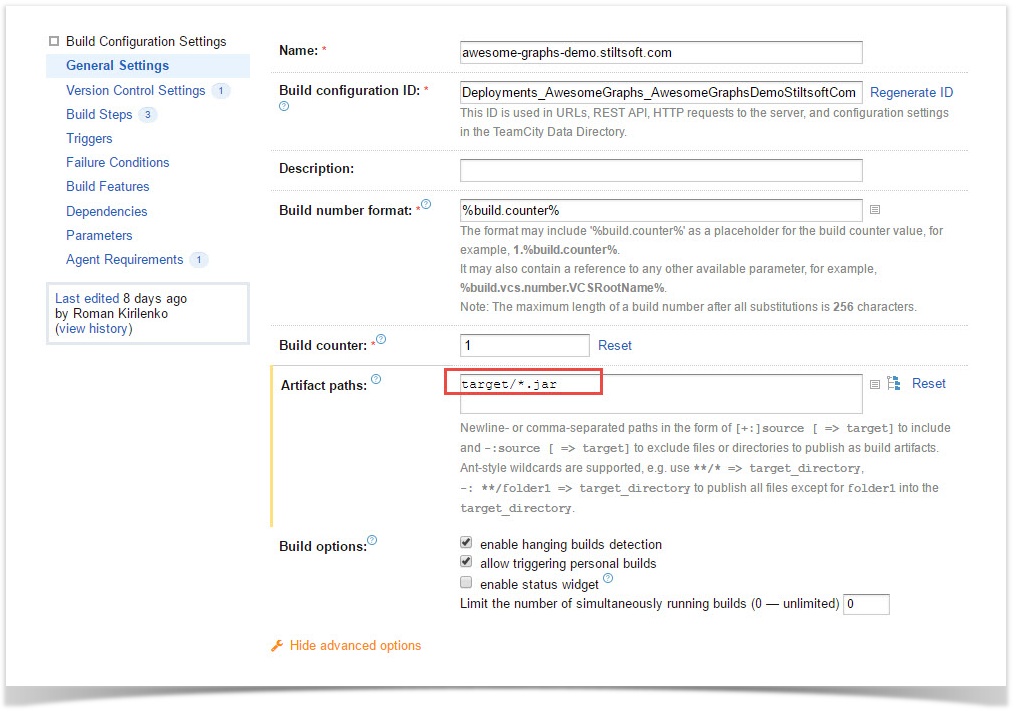1020x715 pixels.
Task: Toggle allow triggering personal builds
Action: (466, 562)
